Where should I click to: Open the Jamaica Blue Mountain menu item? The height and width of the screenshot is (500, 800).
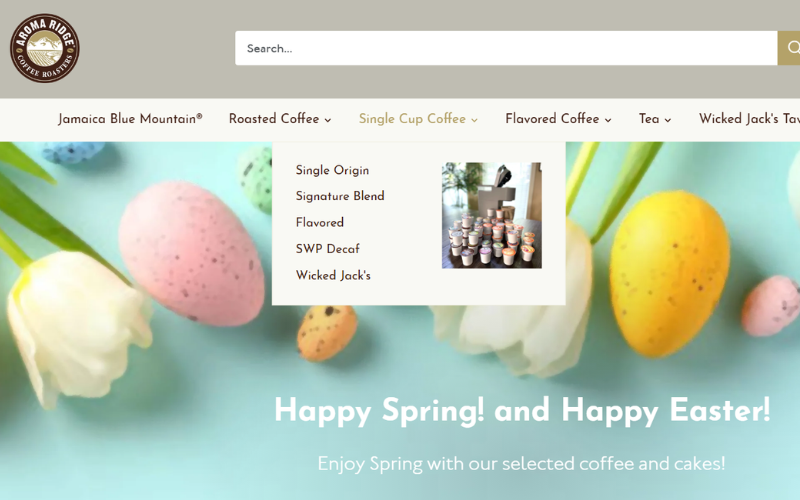pos(130,119)
